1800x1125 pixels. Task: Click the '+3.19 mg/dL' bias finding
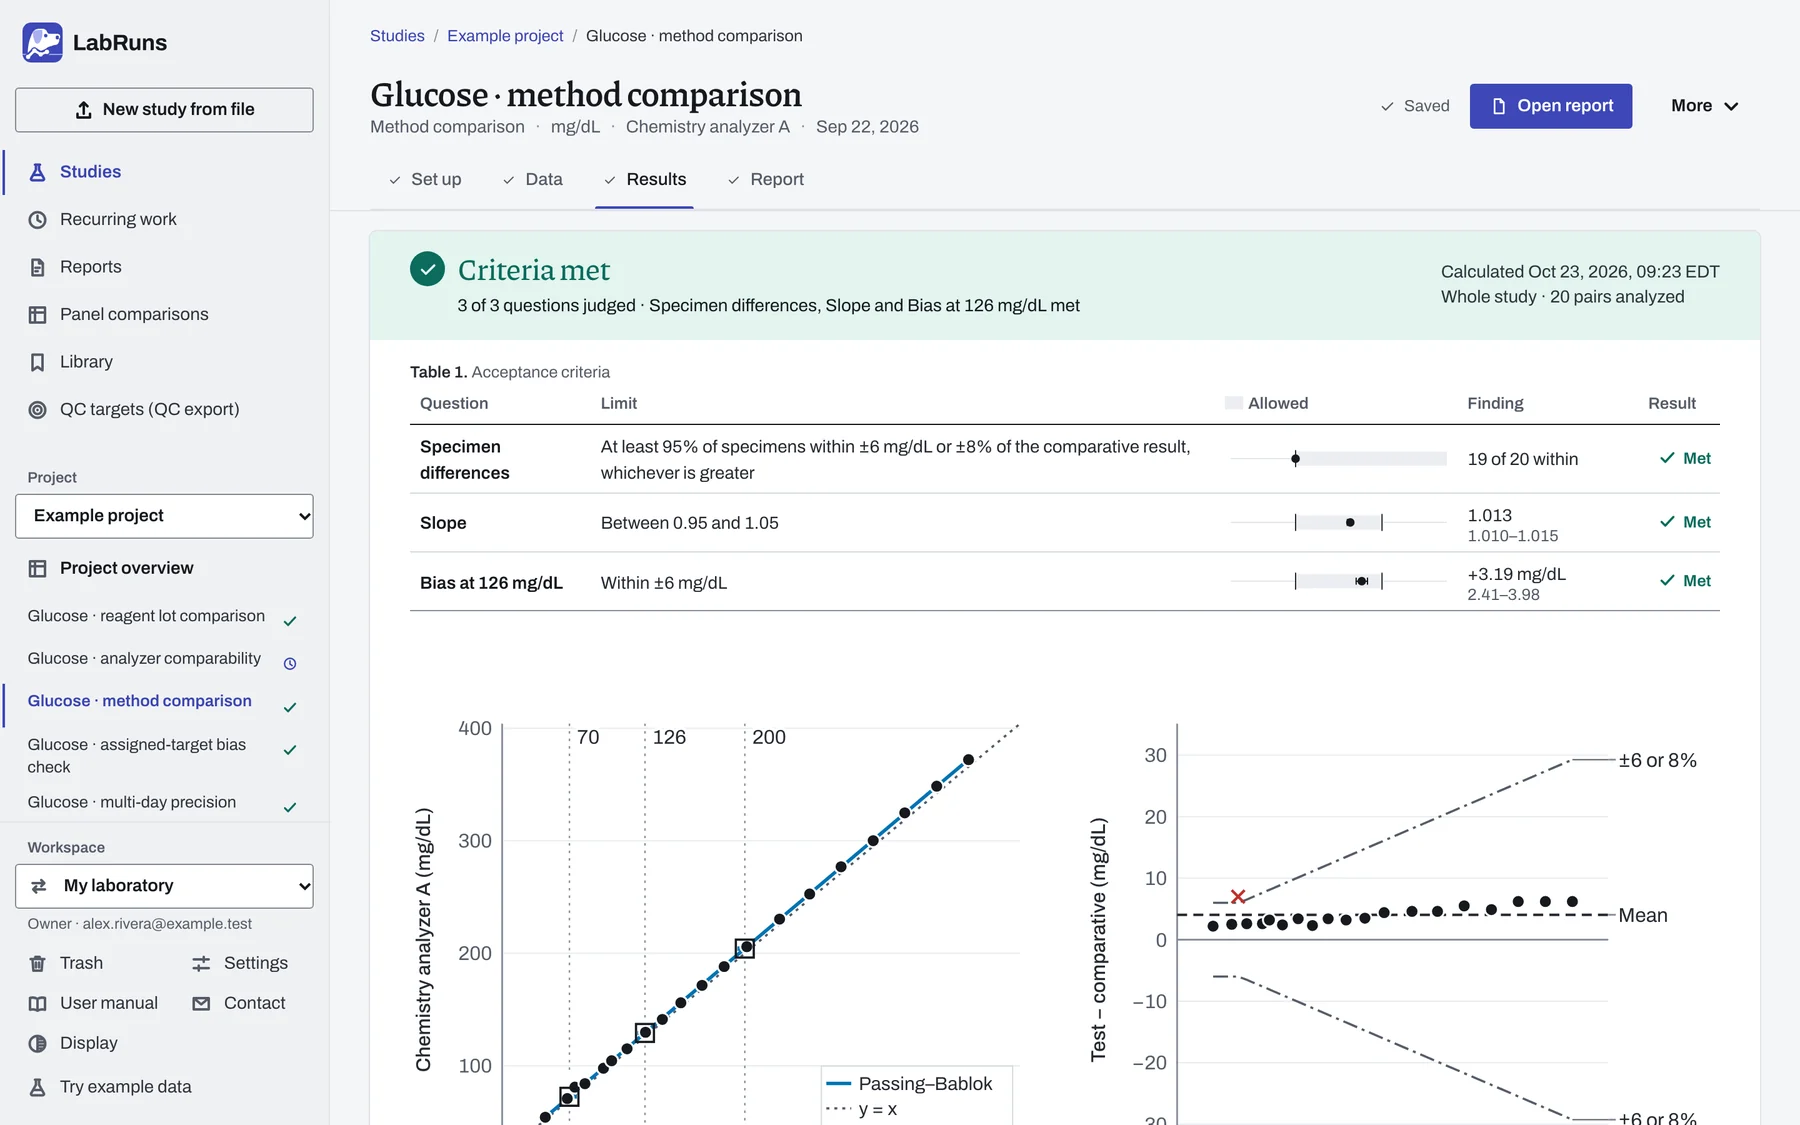[x=1516, y=574]
